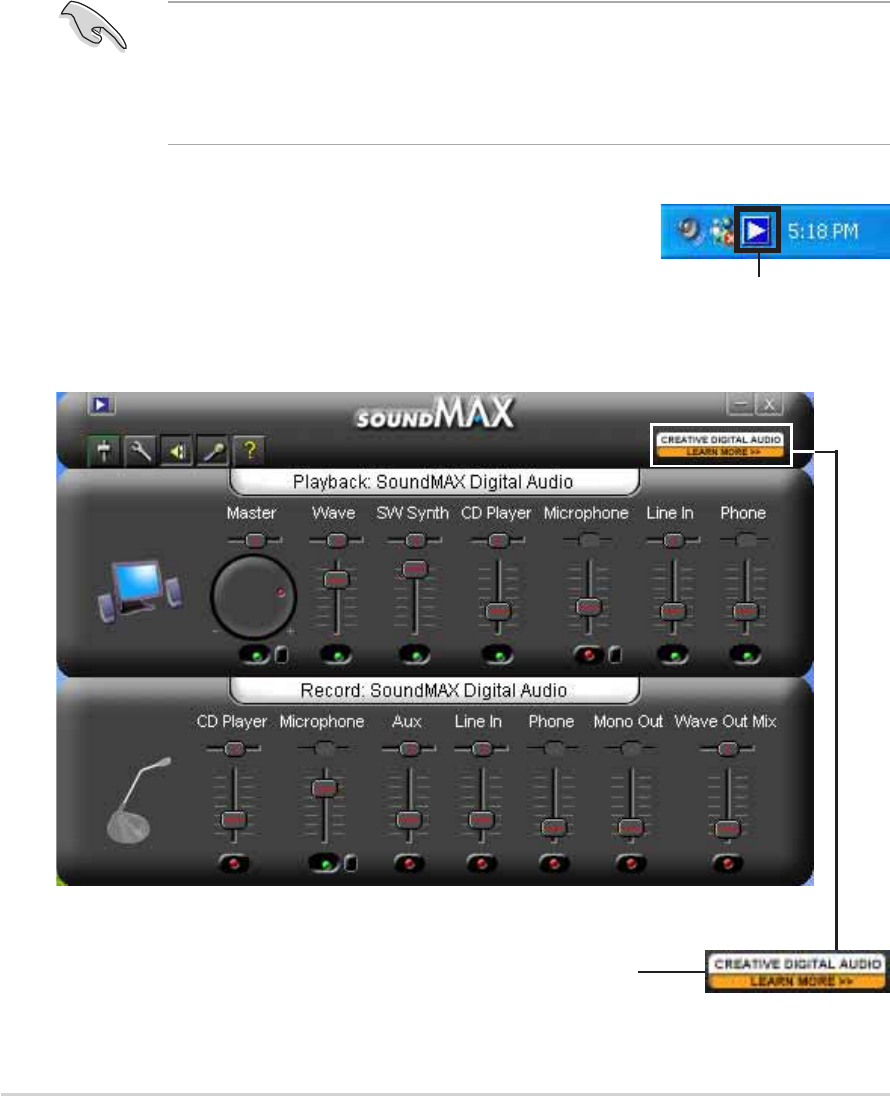Click the playback Phone volume fader

pos(745,611)
